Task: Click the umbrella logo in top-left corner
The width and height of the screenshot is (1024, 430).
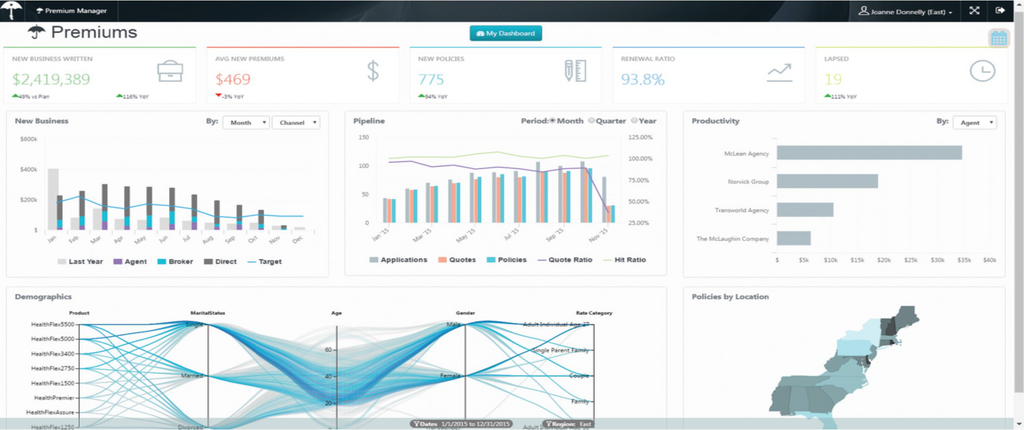Action: (x=12, y=10)
